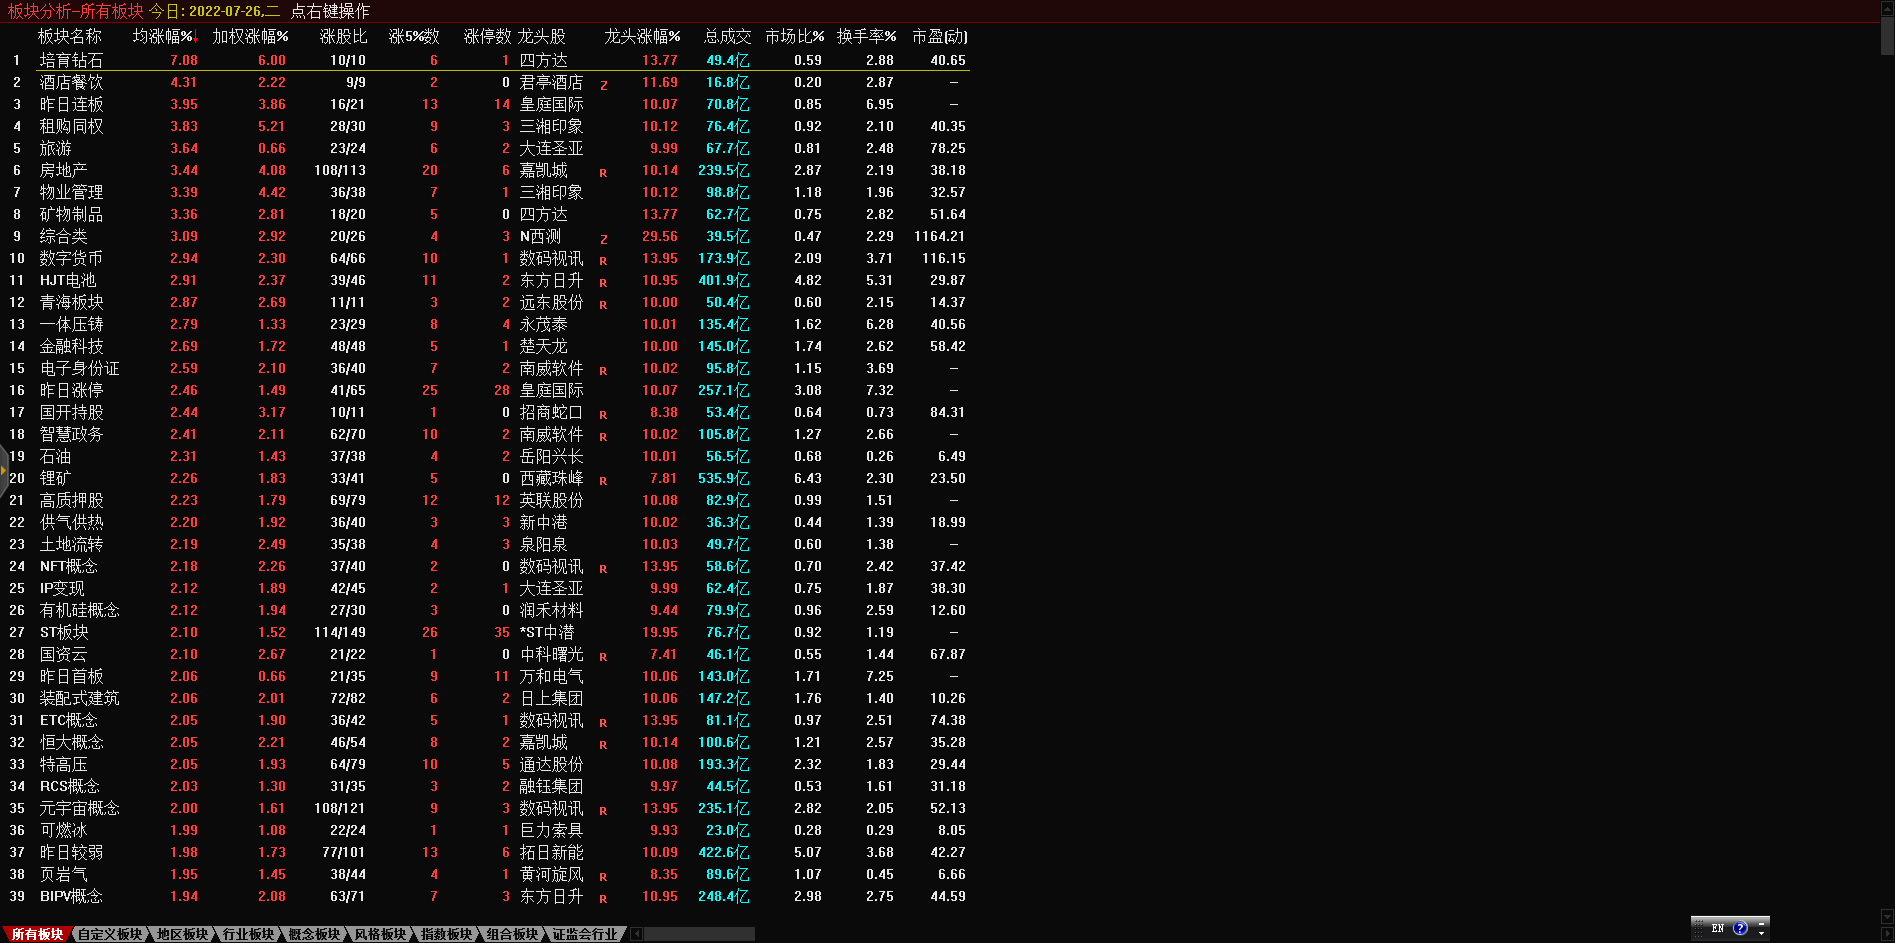Open the language bar options dropdown arrow

1762,934
